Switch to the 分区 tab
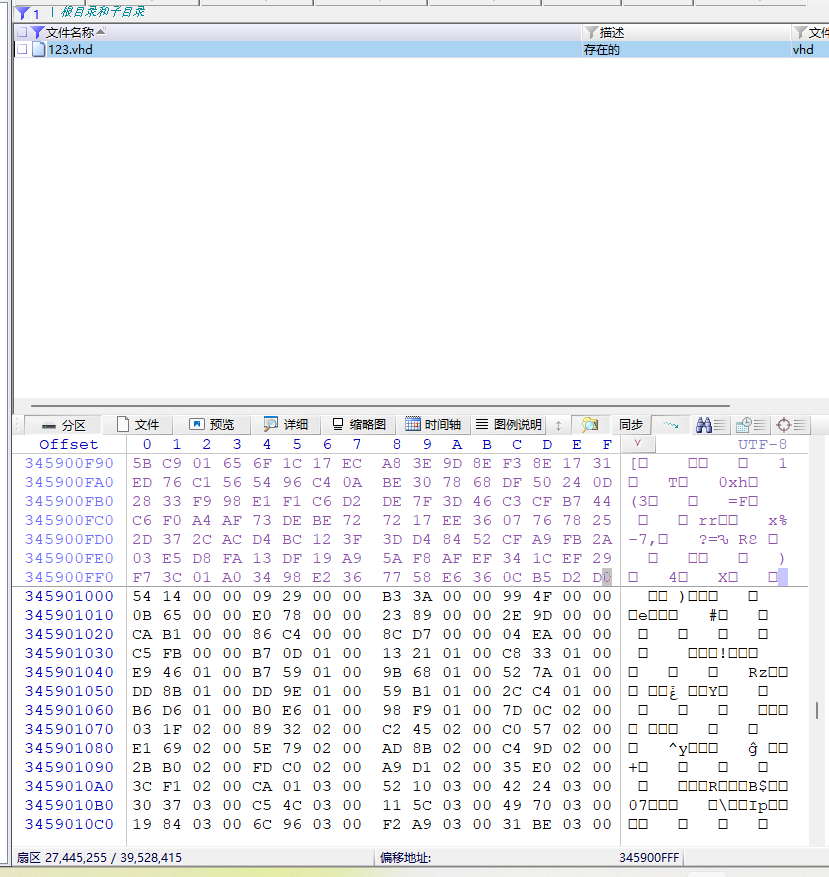The image size is (829, 877). 64,425
